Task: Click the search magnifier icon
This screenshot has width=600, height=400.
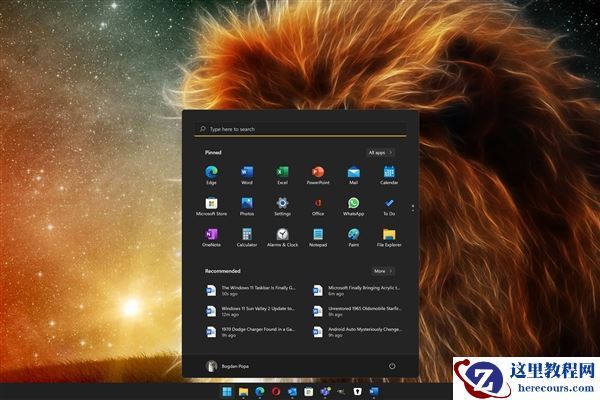Action: 203,129
